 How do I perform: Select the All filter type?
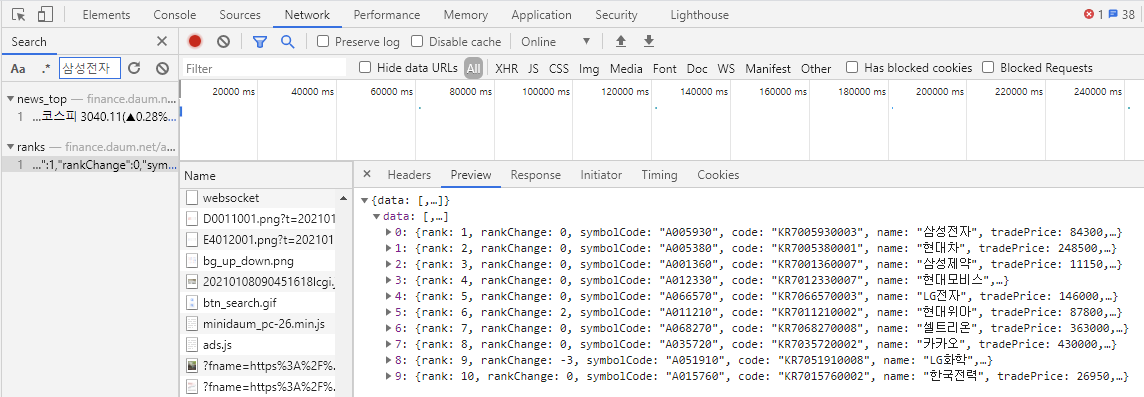[x=474, y=69]
